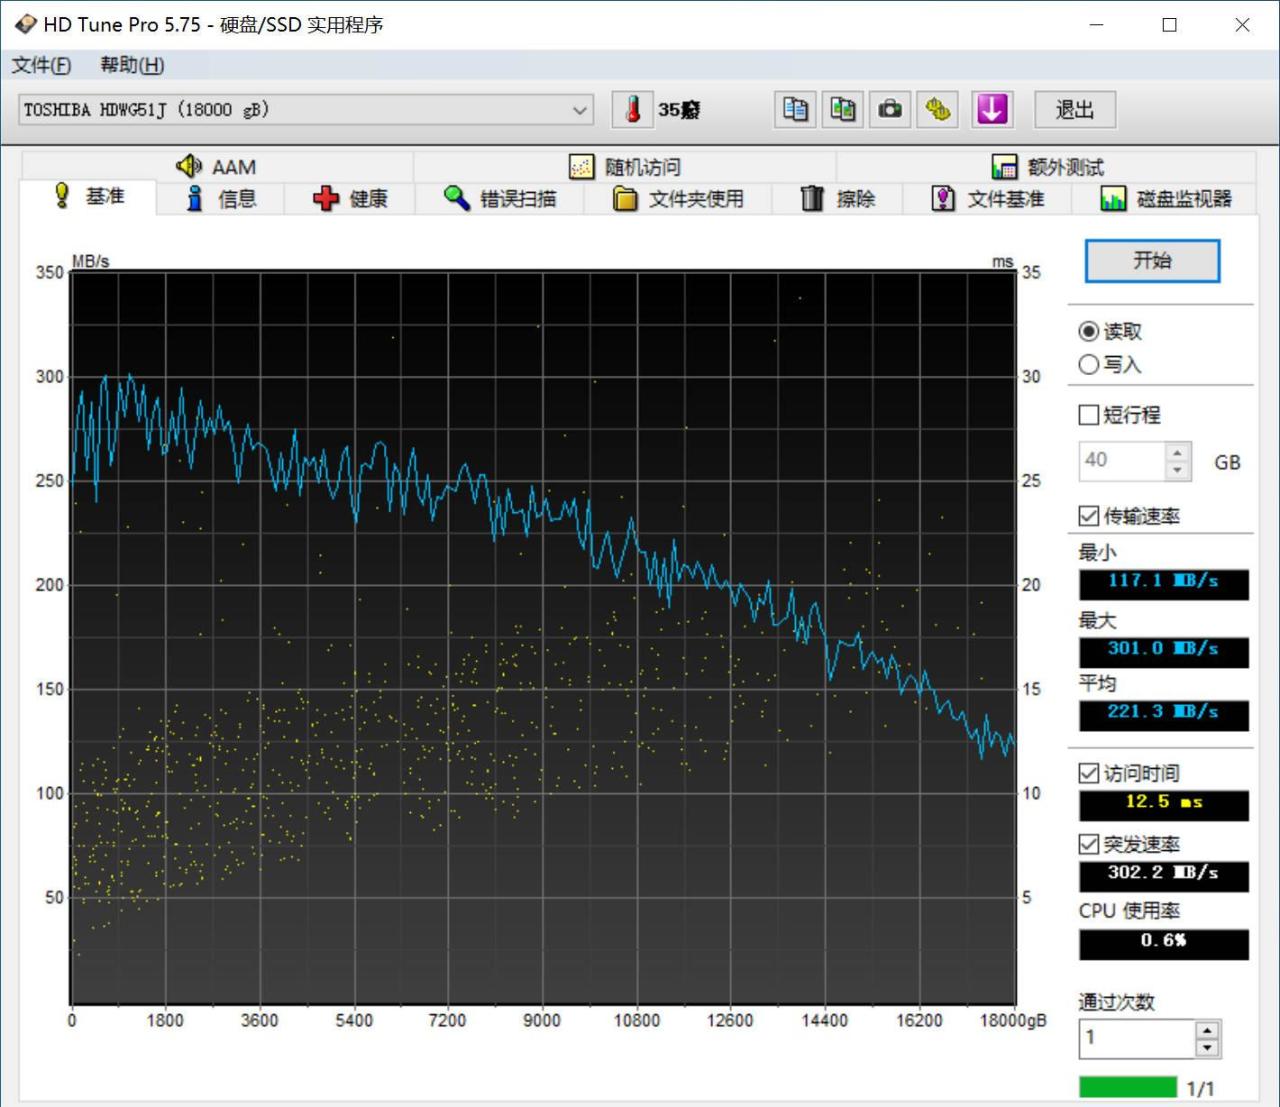1280x1107 pixels.
Task: Open the 文件(F) menu
Action: [41, 65]
